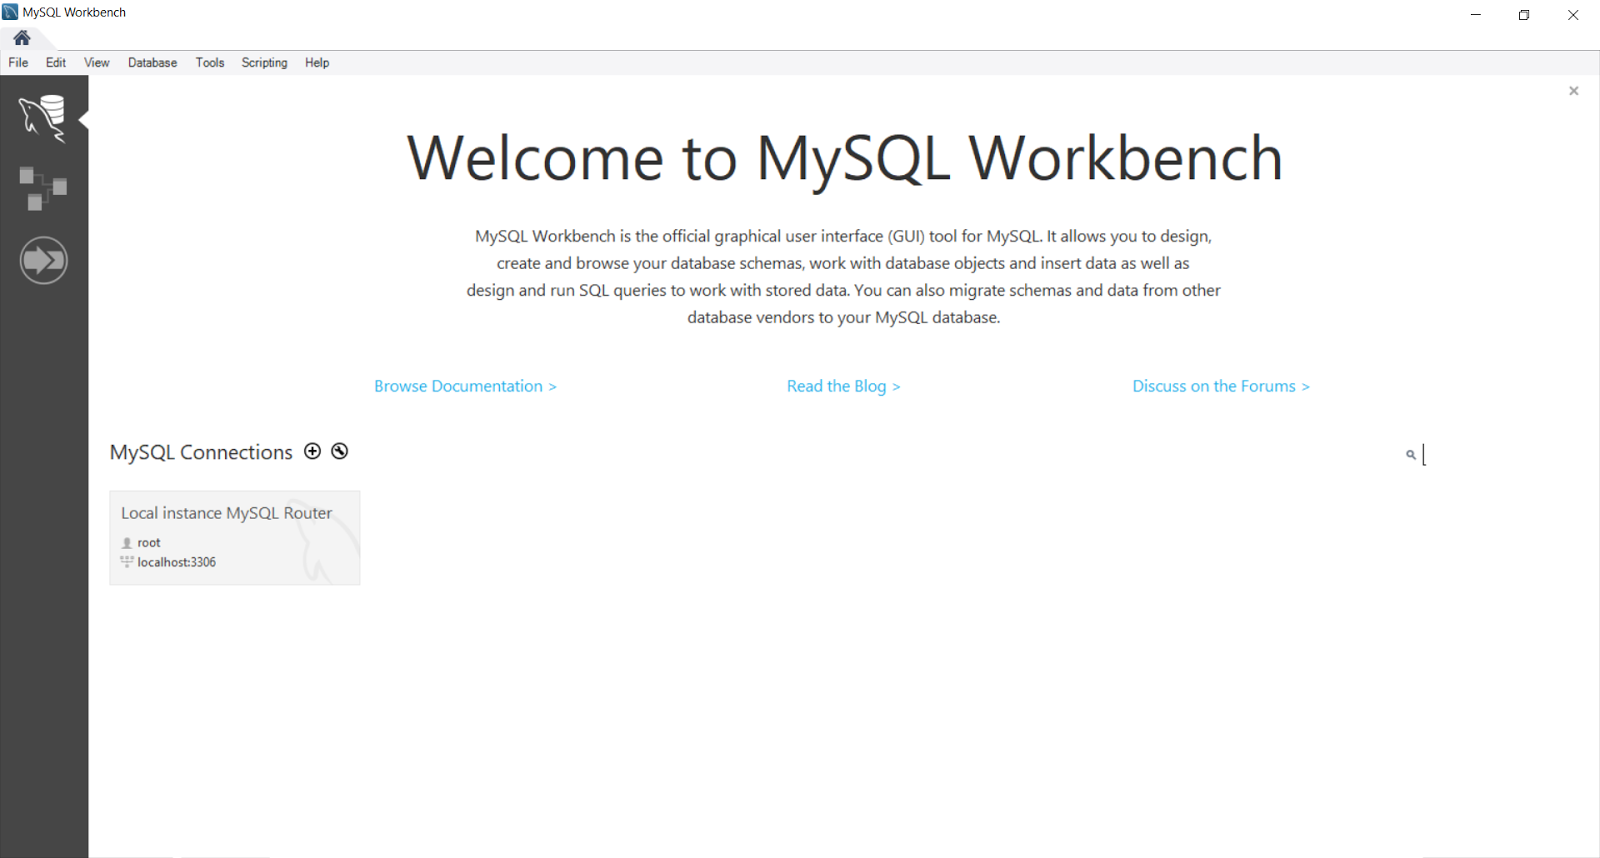Open the Migration wizard sidebar icon

[x=43, y=260]
